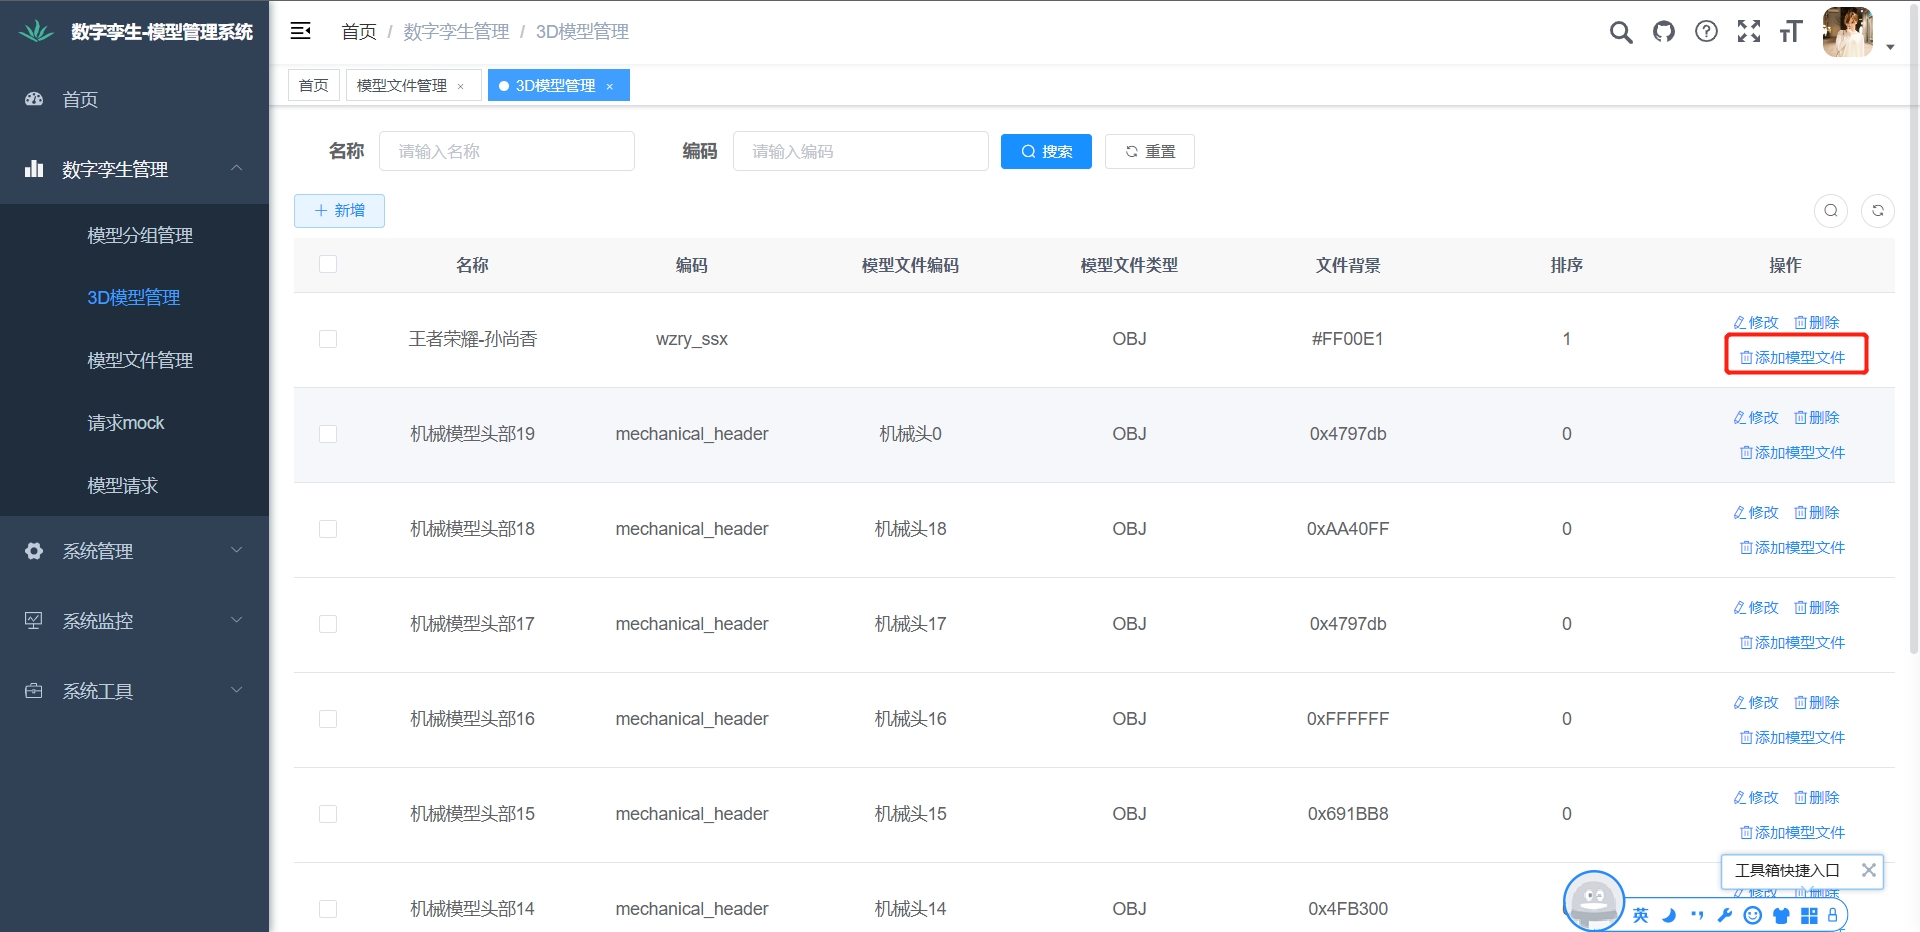The width and height of the screenshot is (1920, 932).
Task: Open the font size setting icon
Action: click(1791, 32)
